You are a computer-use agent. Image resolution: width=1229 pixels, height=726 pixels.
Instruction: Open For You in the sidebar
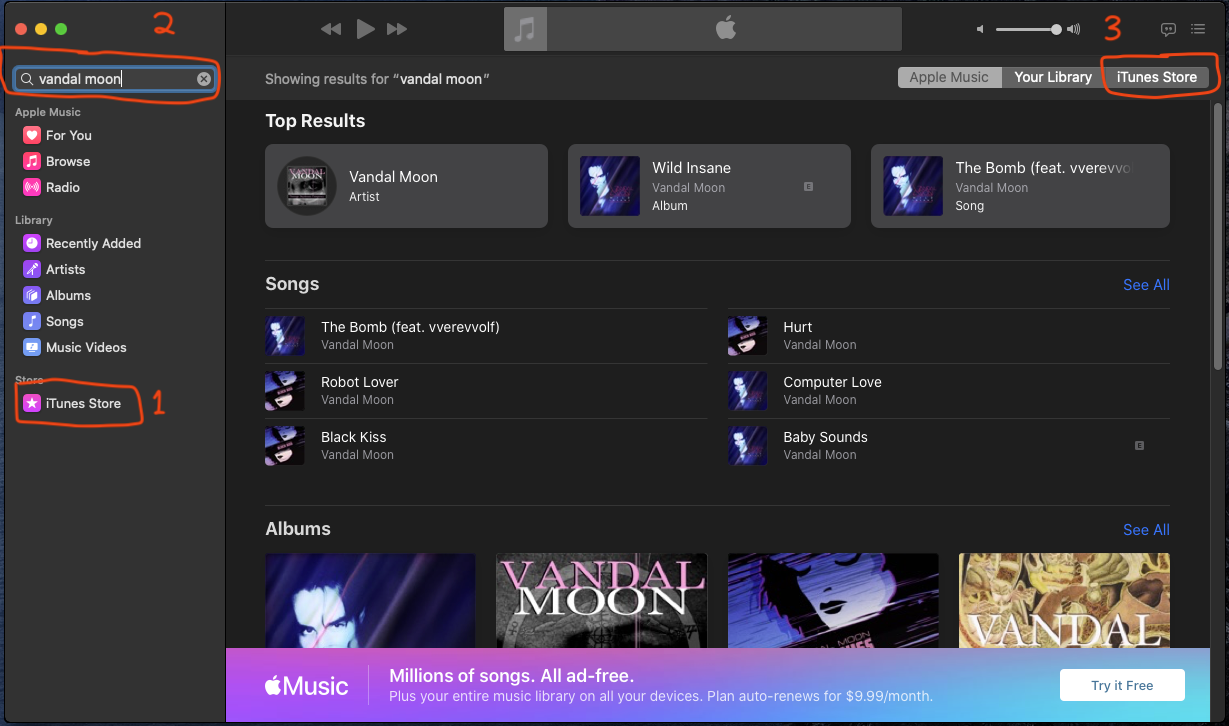click(x=70, y=135)
